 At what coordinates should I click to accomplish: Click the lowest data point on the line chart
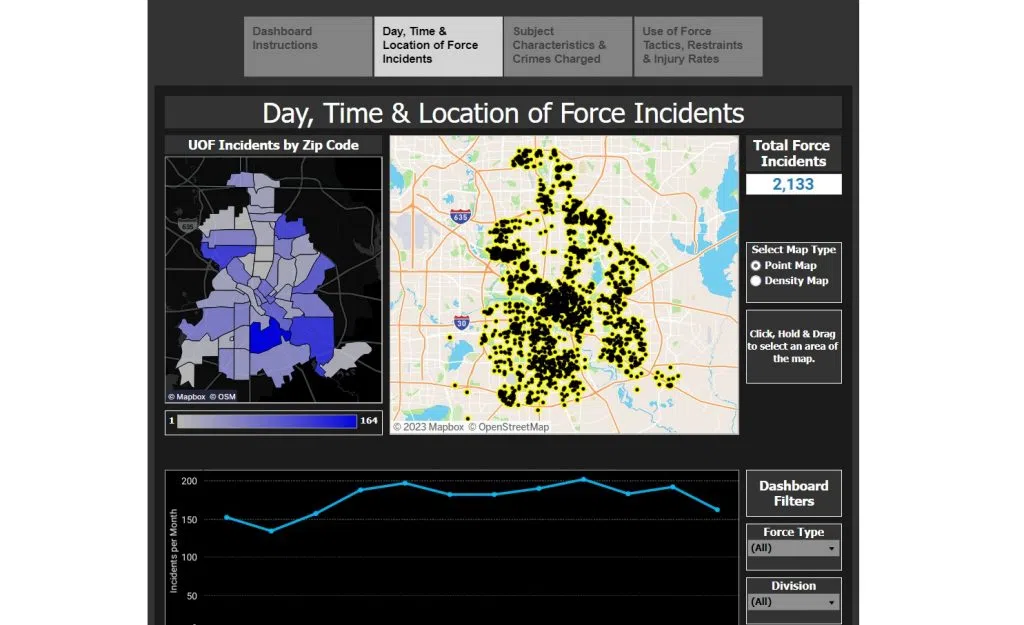pos(271,530)
